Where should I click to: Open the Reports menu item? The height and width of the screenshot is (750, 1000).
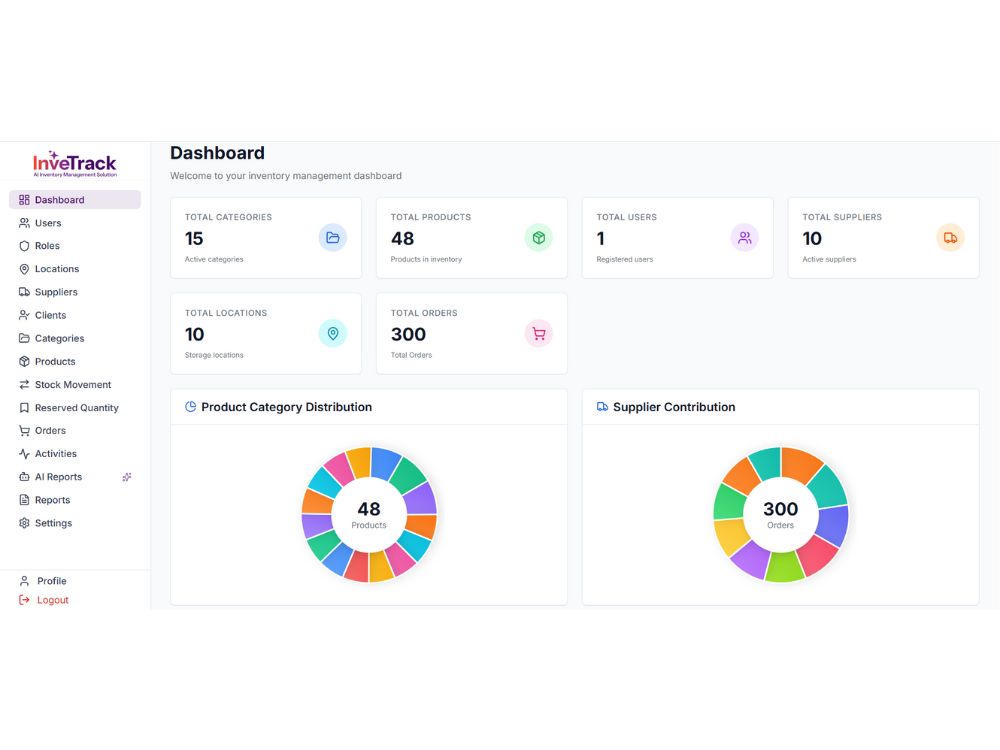point(75,500)
